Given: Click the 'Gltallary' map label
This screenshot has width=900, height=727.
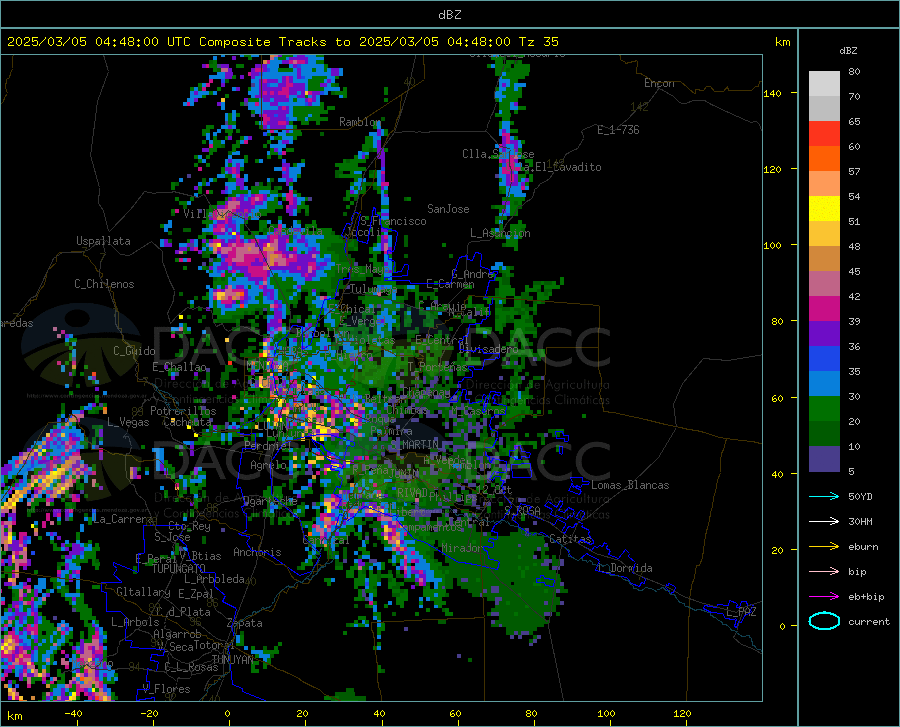Looking at the screenshot, I should (x=143, y=592).
